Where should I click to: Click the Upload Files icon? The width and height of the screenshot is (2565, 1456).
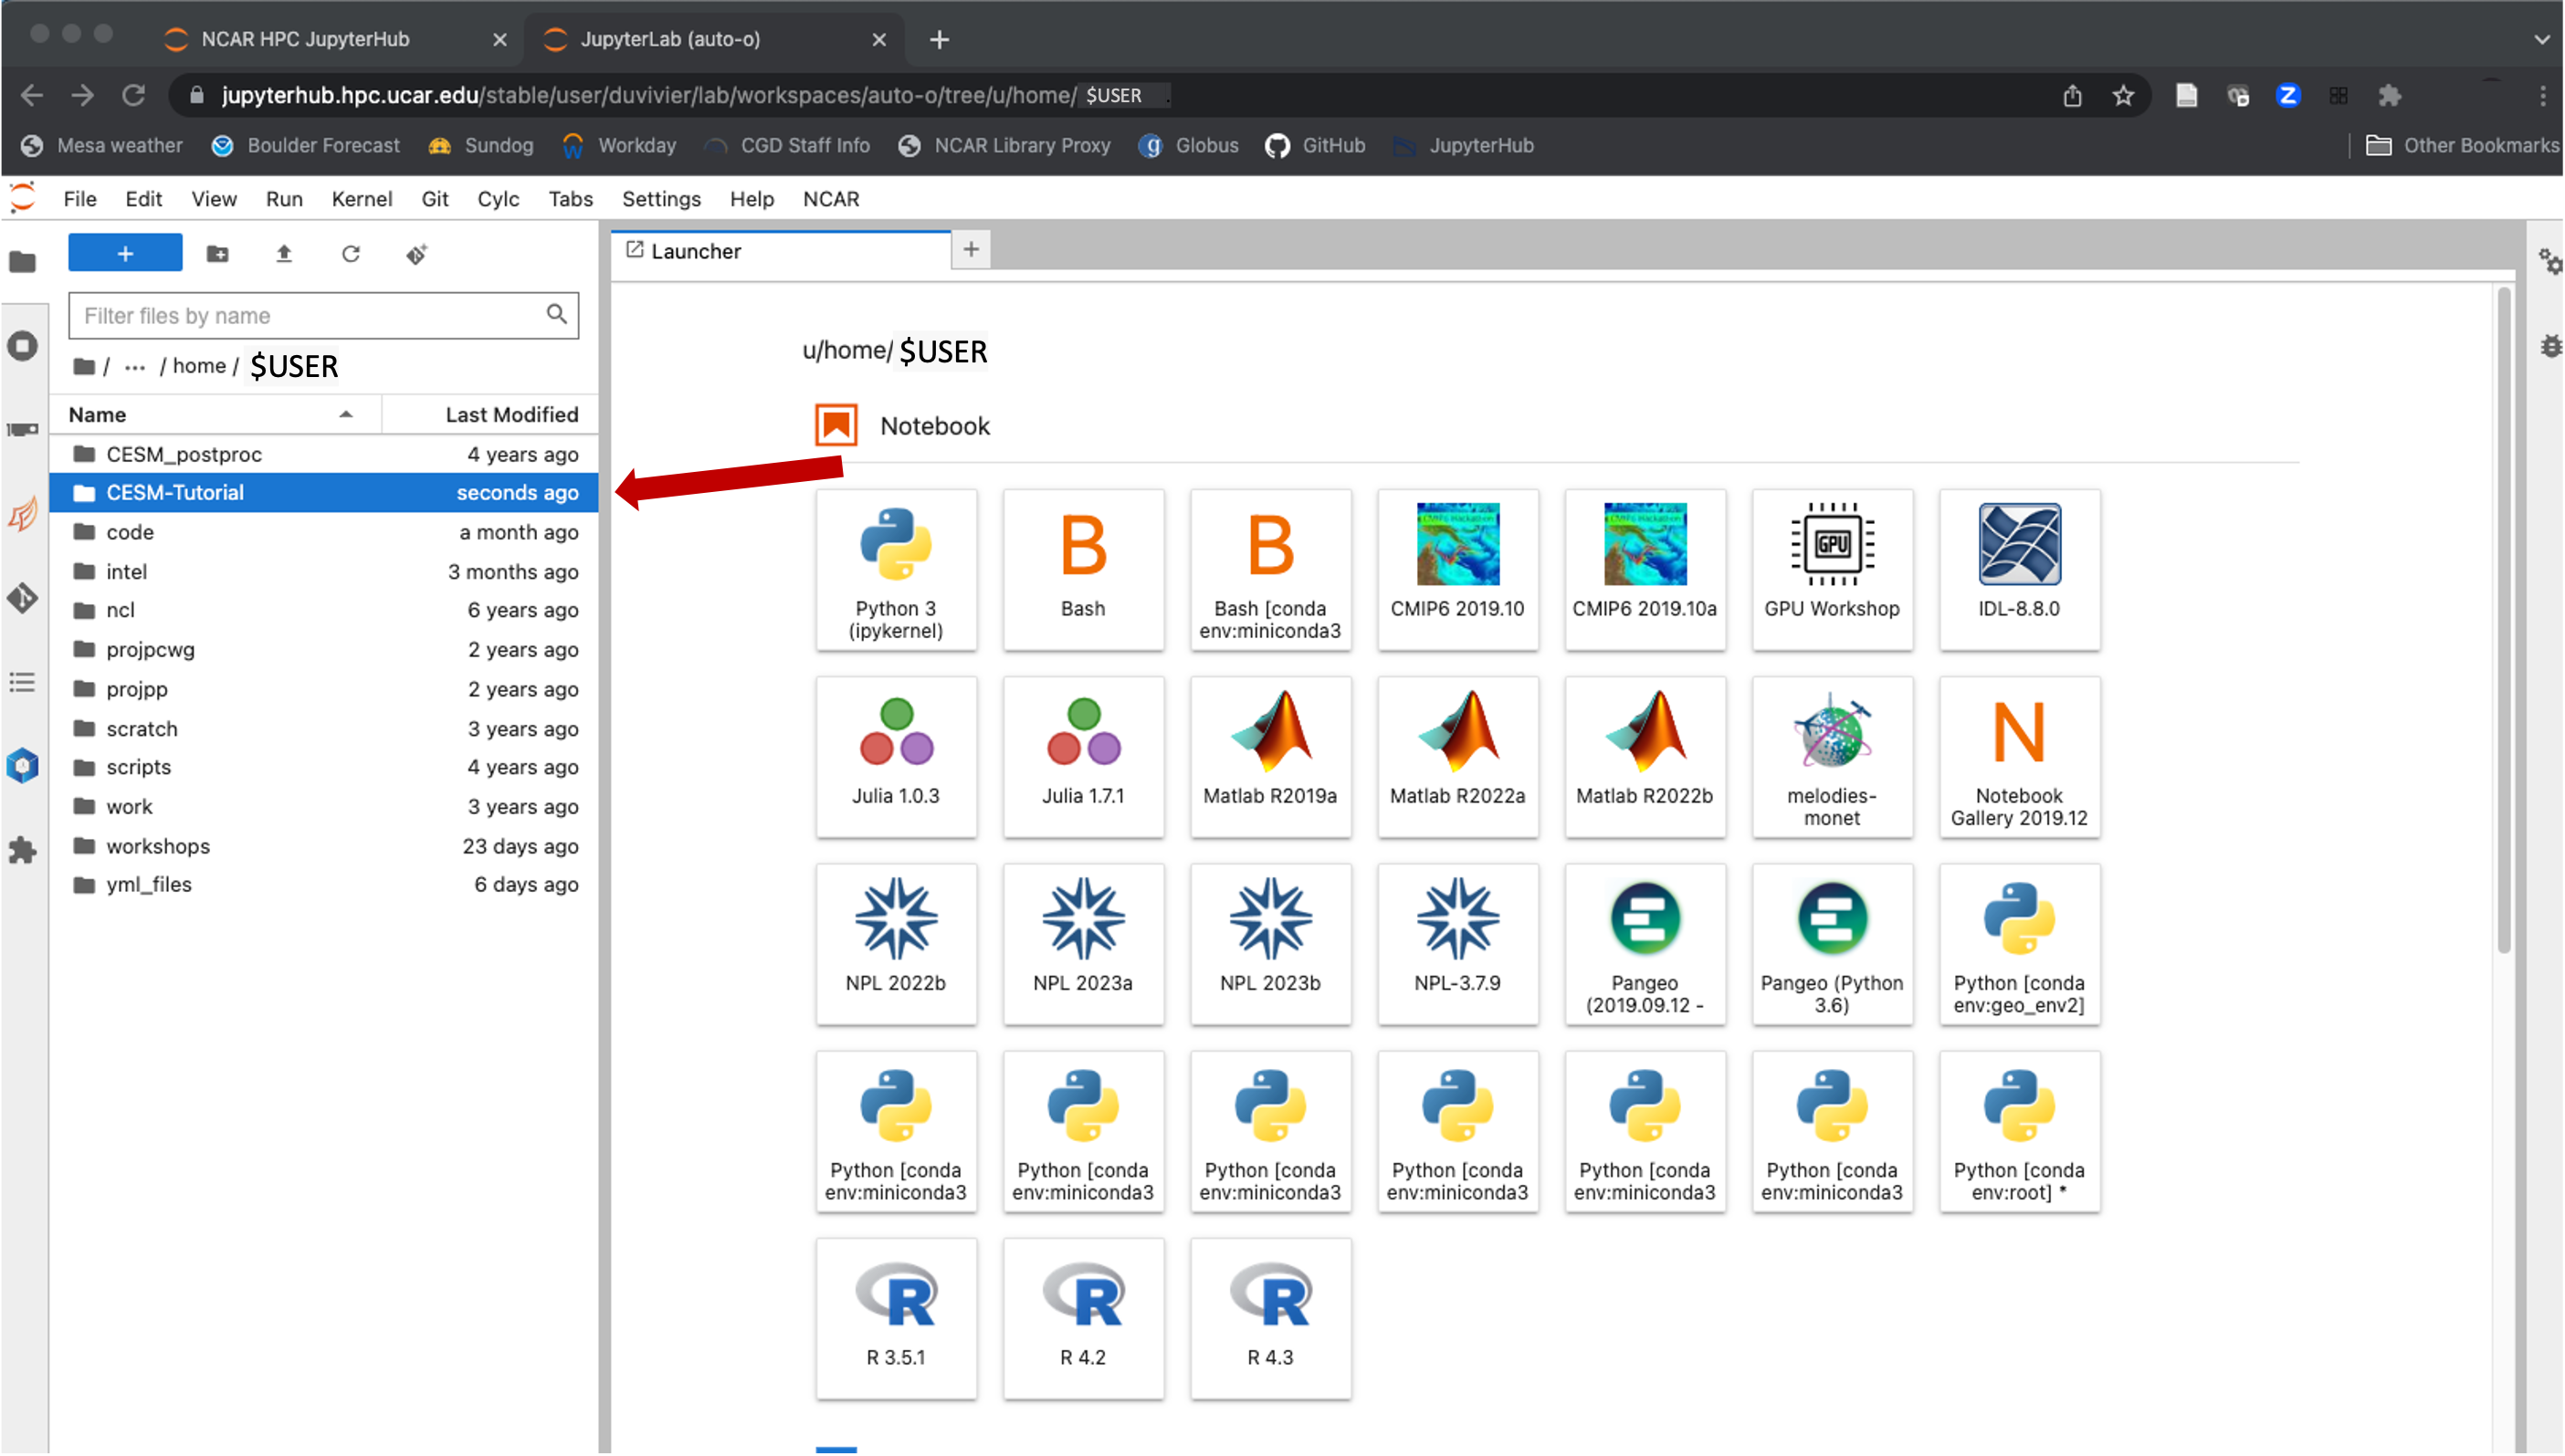[284, 254]
